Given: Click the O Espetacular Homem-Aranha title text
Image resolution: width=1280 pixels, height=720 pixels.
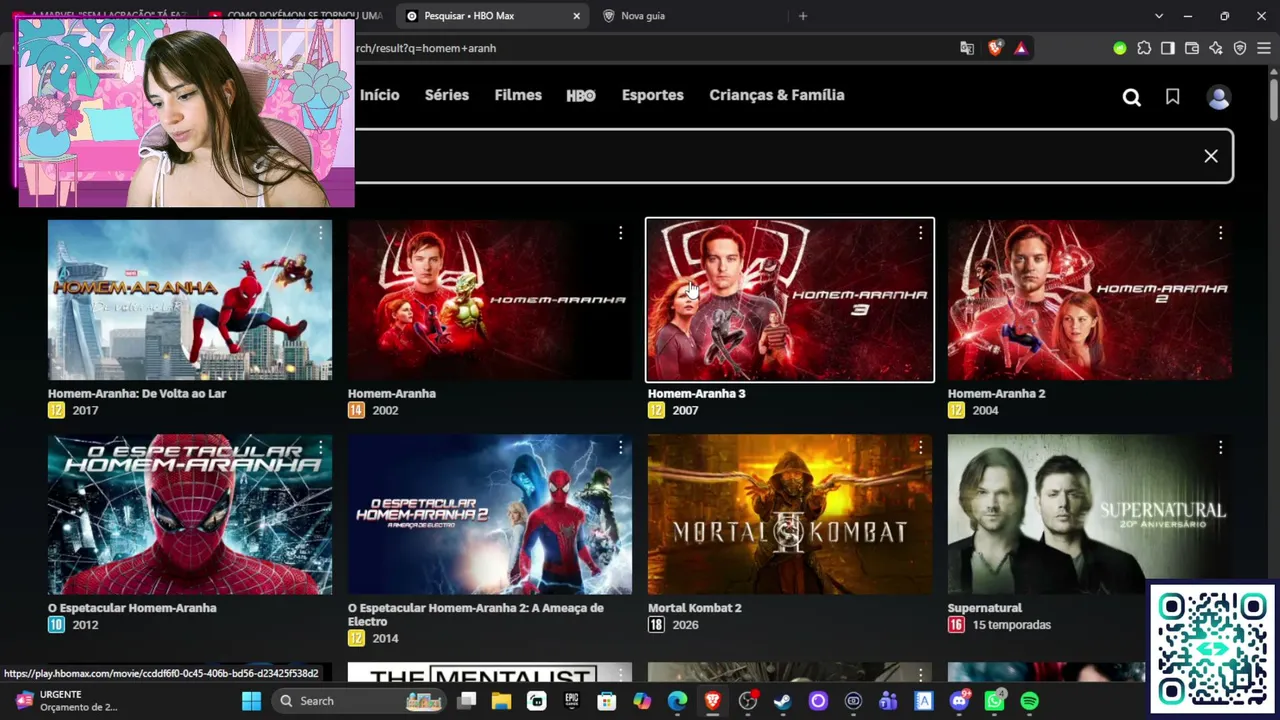Looking at the screenshot, I should [132, 608].
